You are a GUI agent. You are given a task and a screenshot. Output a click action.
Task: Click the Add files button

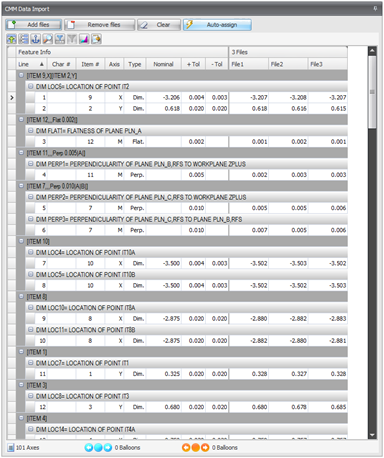tap(34, 25)
